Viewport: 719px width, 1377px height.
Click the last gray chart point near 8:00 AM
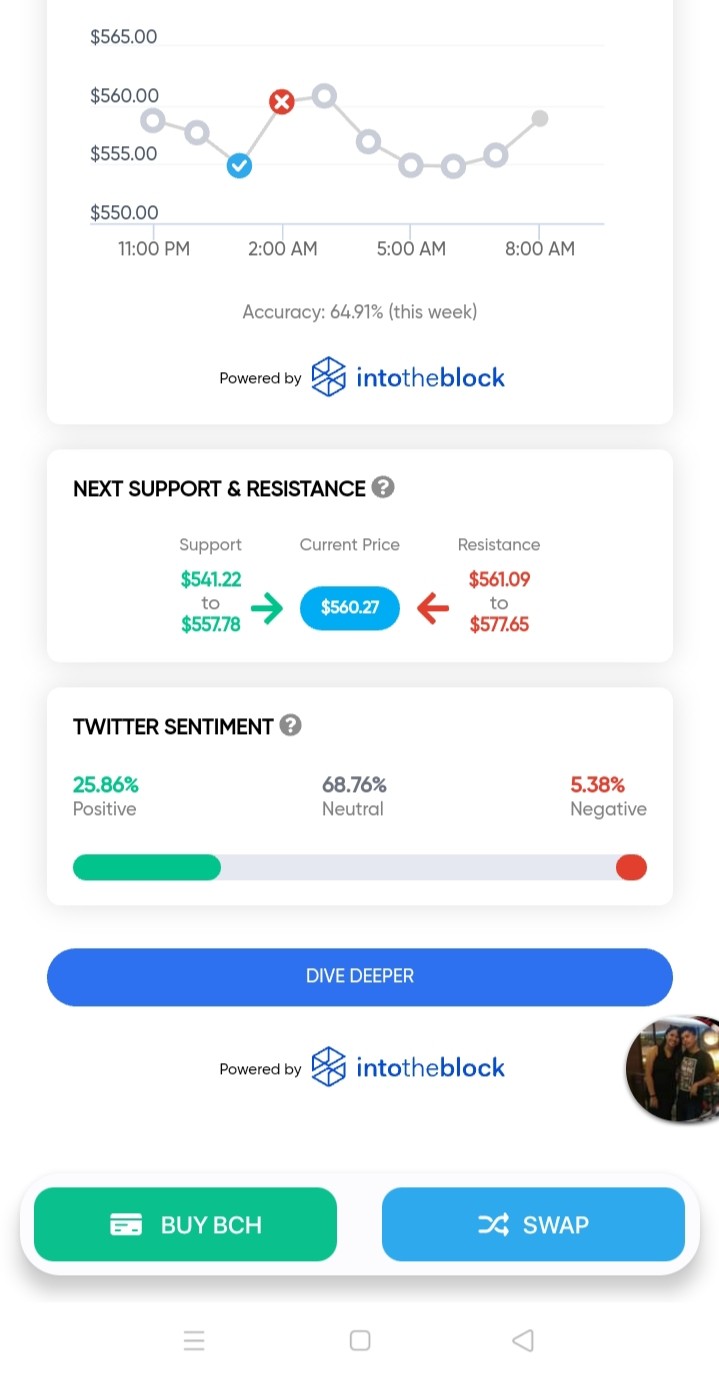540,118
